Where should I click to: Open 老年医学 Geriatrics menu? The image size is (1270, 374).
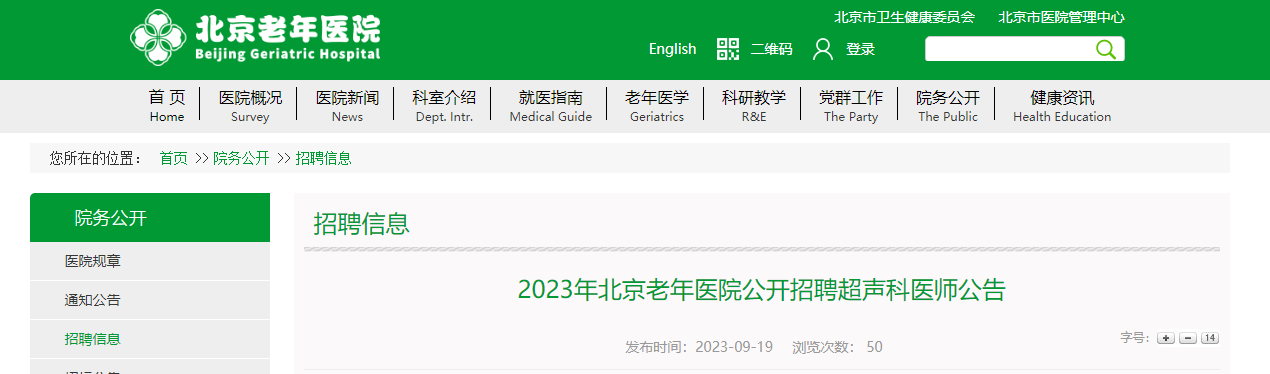(657, 105)
